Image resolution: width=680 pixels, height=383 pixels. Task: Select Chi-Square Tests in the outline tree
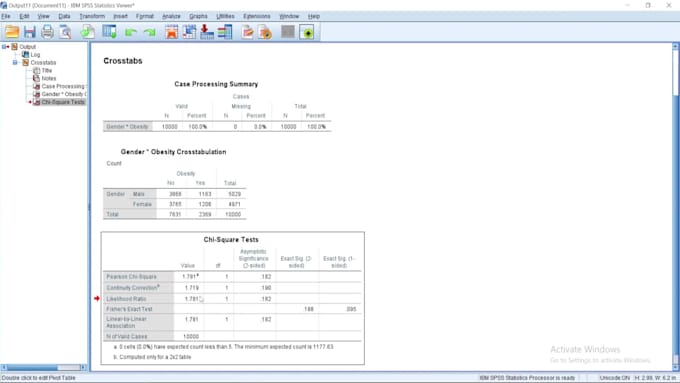tap(63, 102)
